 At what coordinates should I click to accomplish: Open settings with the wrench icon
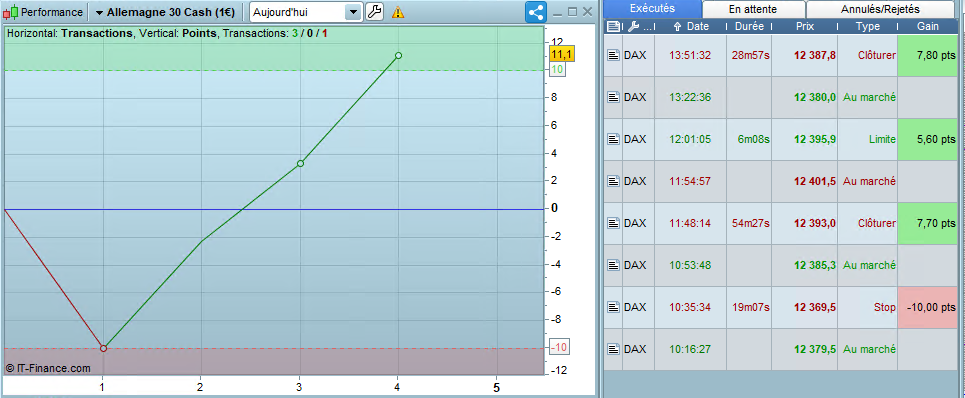374,12
